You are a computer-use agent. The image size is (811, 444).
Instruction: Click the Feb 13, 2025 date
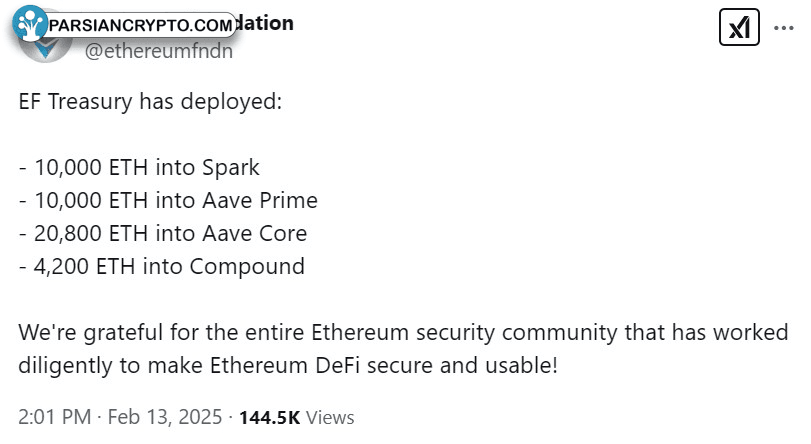pyautogui.click(x=164, y=417)
